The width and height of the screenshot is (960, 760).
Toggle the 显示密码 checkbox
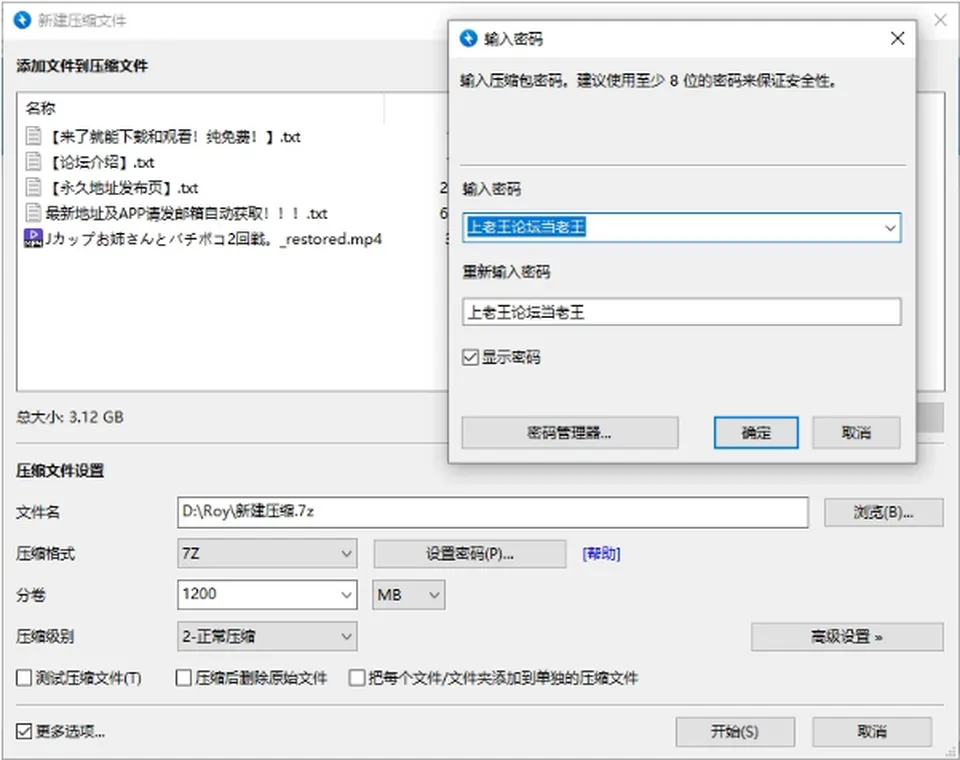click(470, 357)
